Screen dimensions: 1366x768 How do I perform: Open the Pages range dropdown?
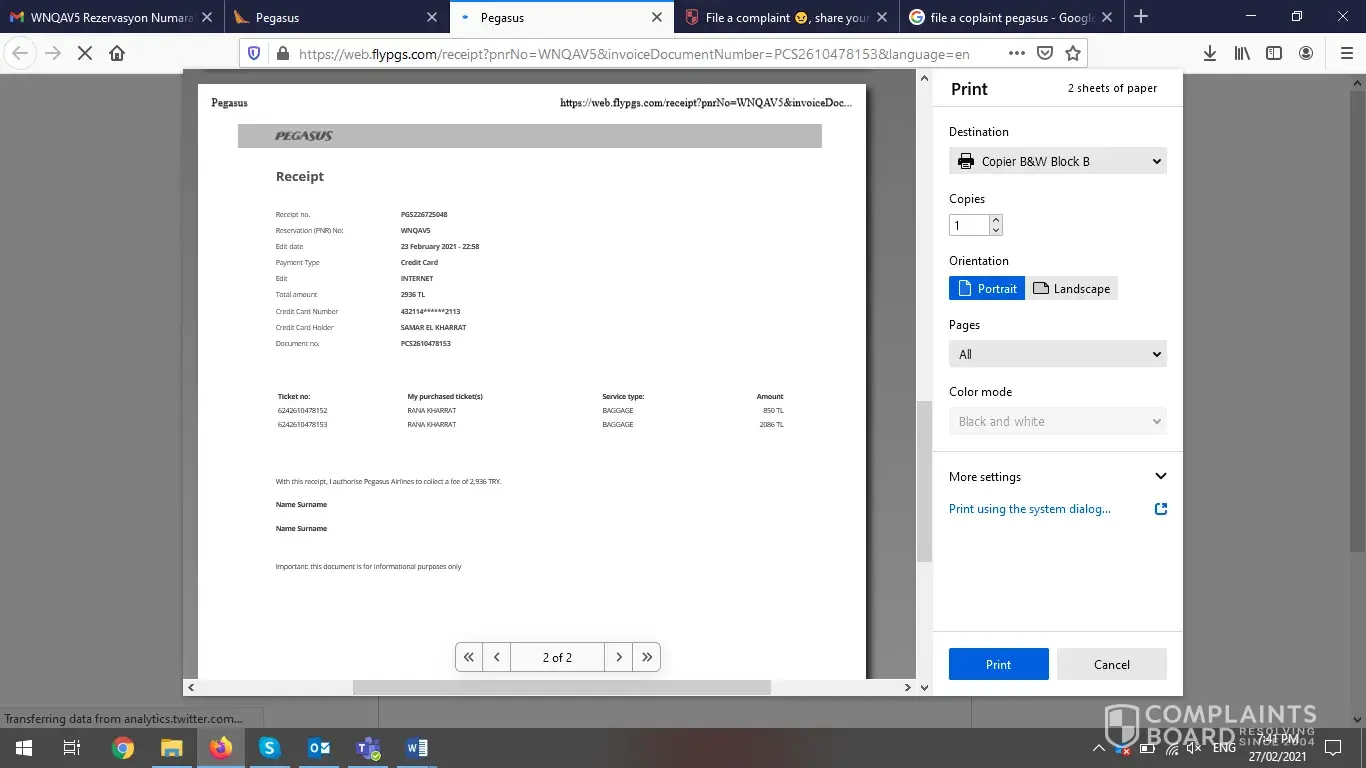click(x=1057, y=354)
